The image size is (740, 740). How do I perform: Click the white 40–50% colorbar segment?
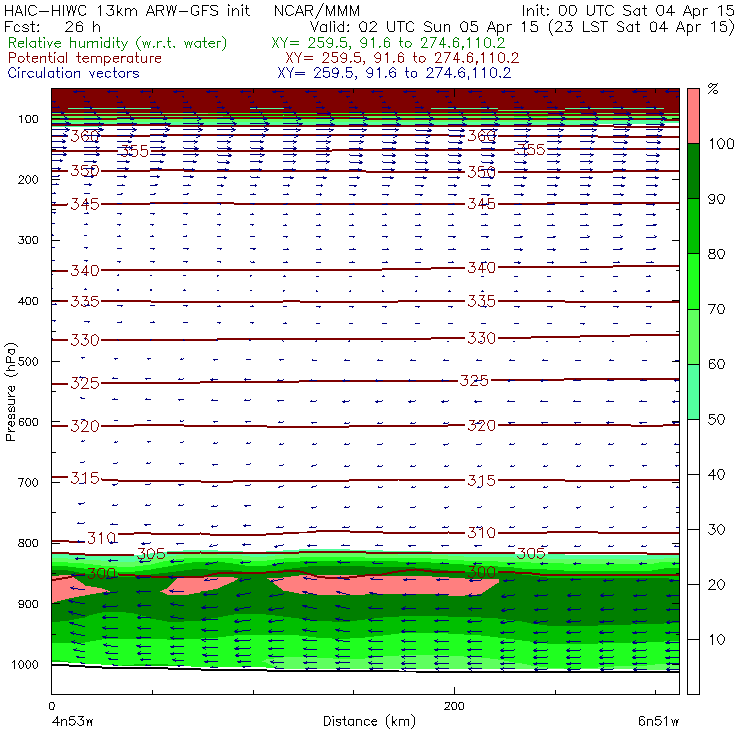[x=693, y=446]
